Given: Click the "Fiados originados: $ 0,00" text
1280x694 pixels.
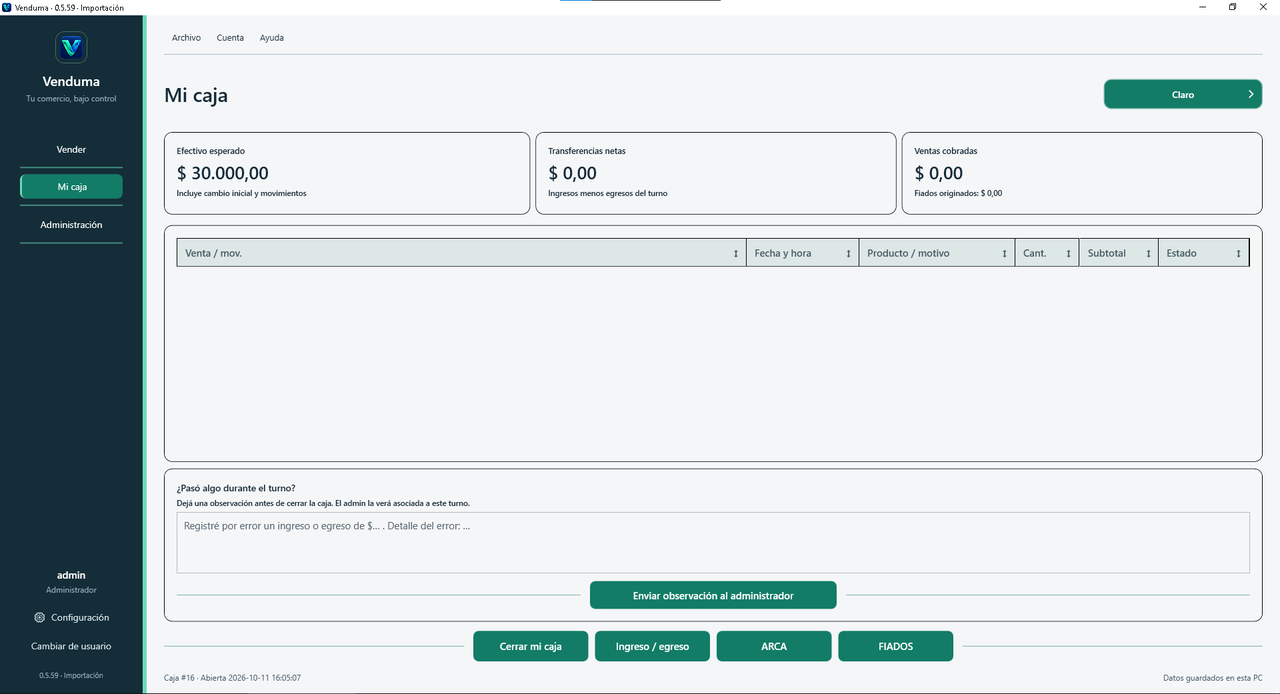Looking at the screenshot, I should pyautogui.click(x=958, y=193).
